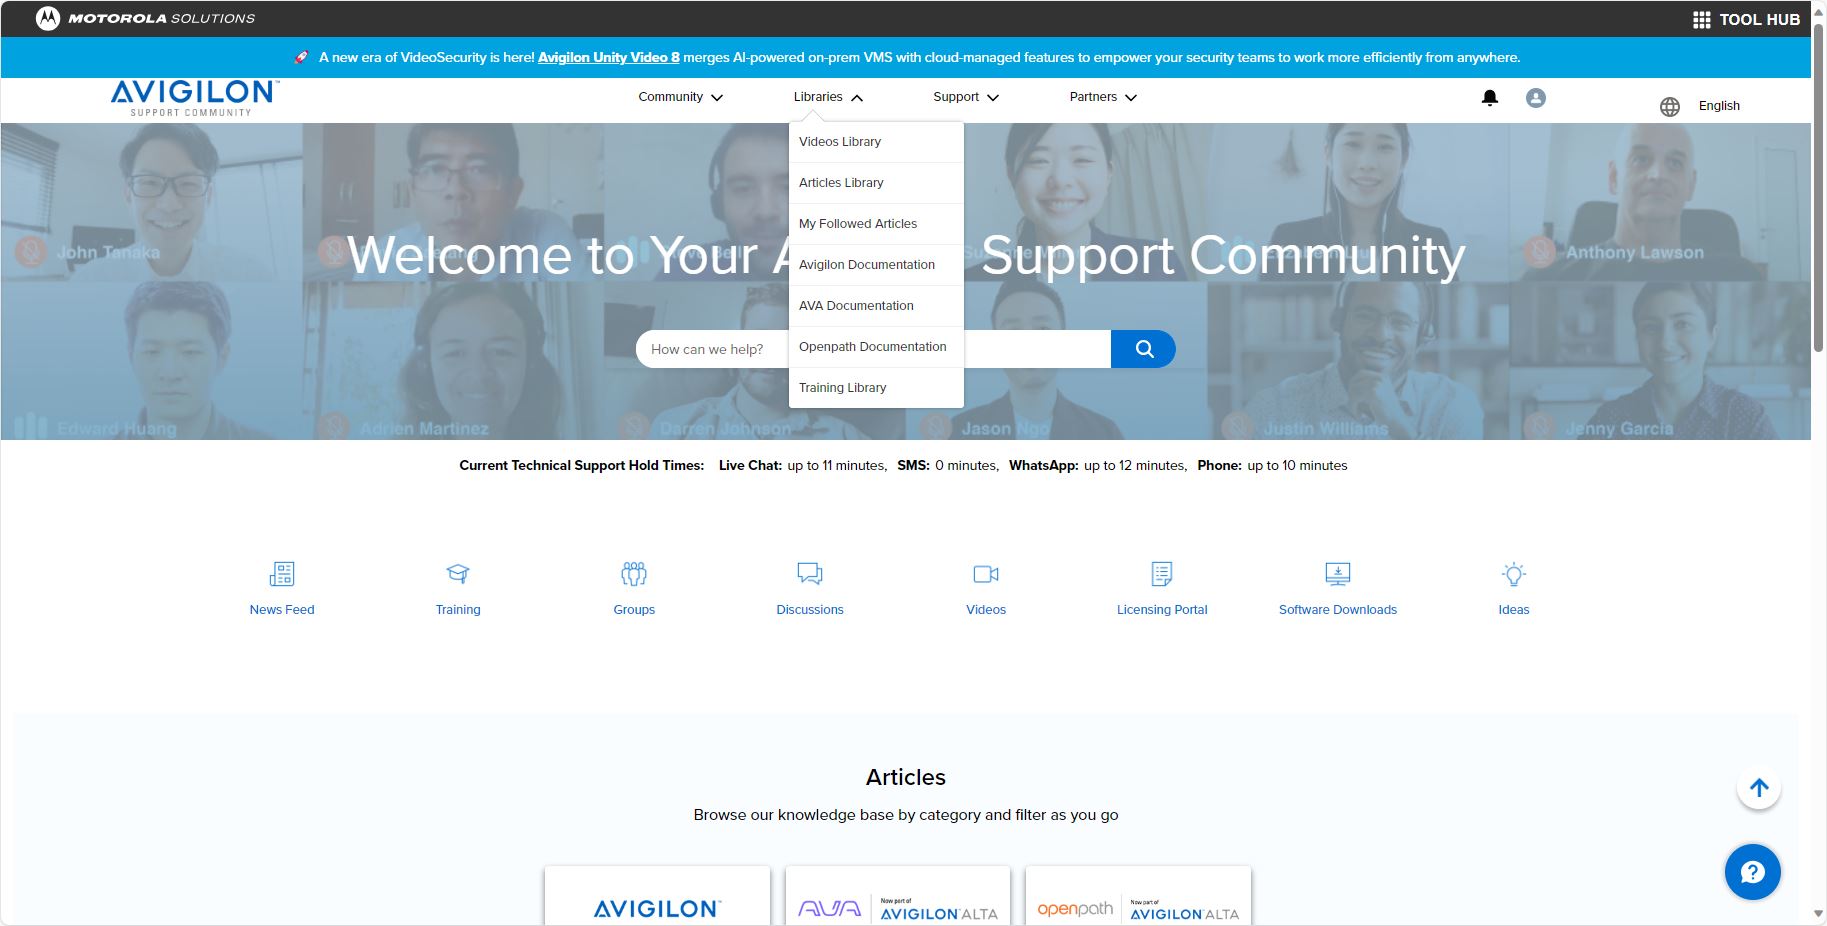Open Software Downloads via download icon
This screenshot has height=926, width=1827.
(1337, 573)
